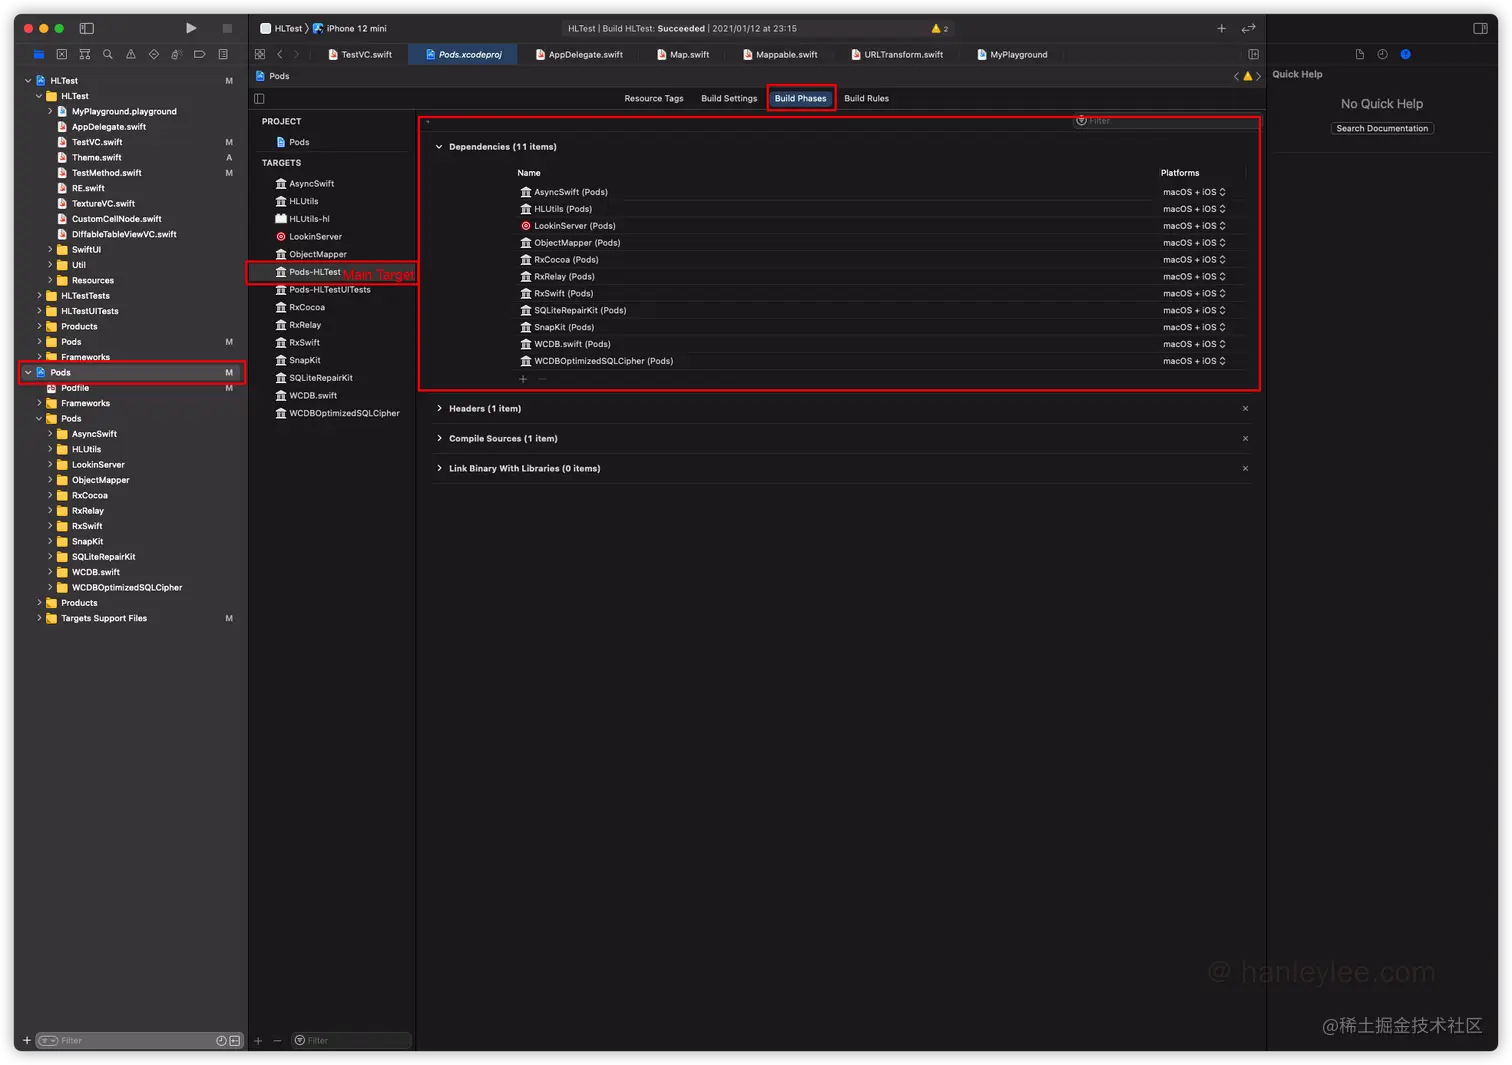Open the Breakpoint navigator
The width and height of the screenshot is (1512, 1065).
click(199, 54)
